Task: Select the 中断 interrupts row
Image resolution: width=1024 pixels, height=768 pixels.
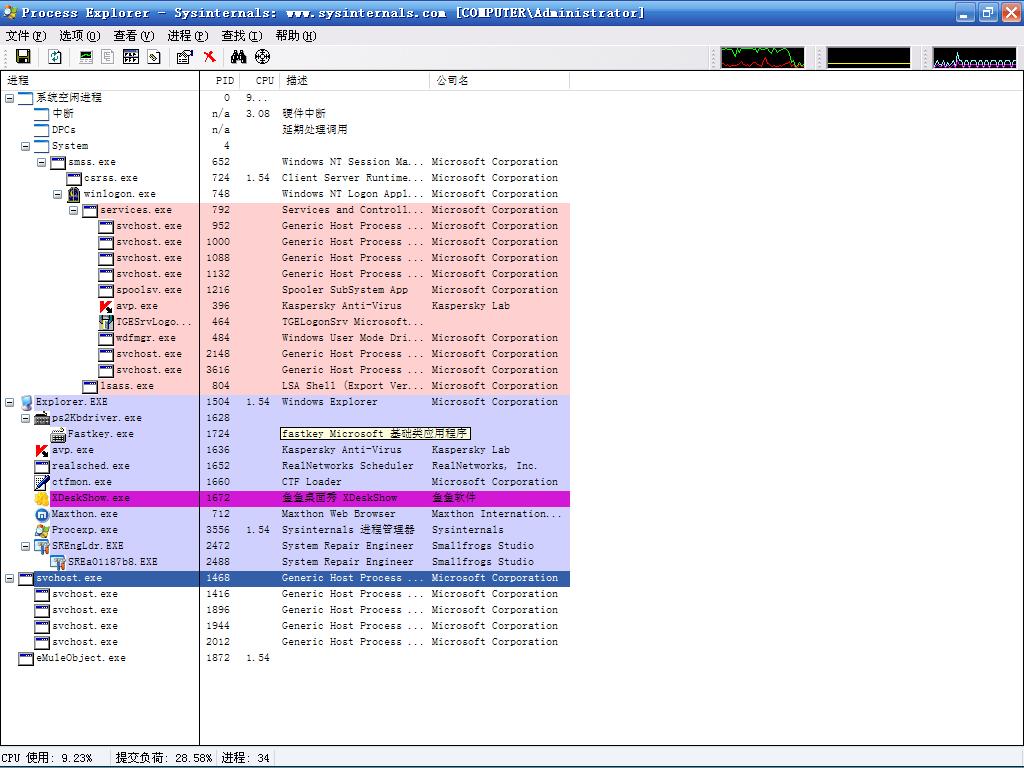Action: pyautogui.click(x=285, y=114)
